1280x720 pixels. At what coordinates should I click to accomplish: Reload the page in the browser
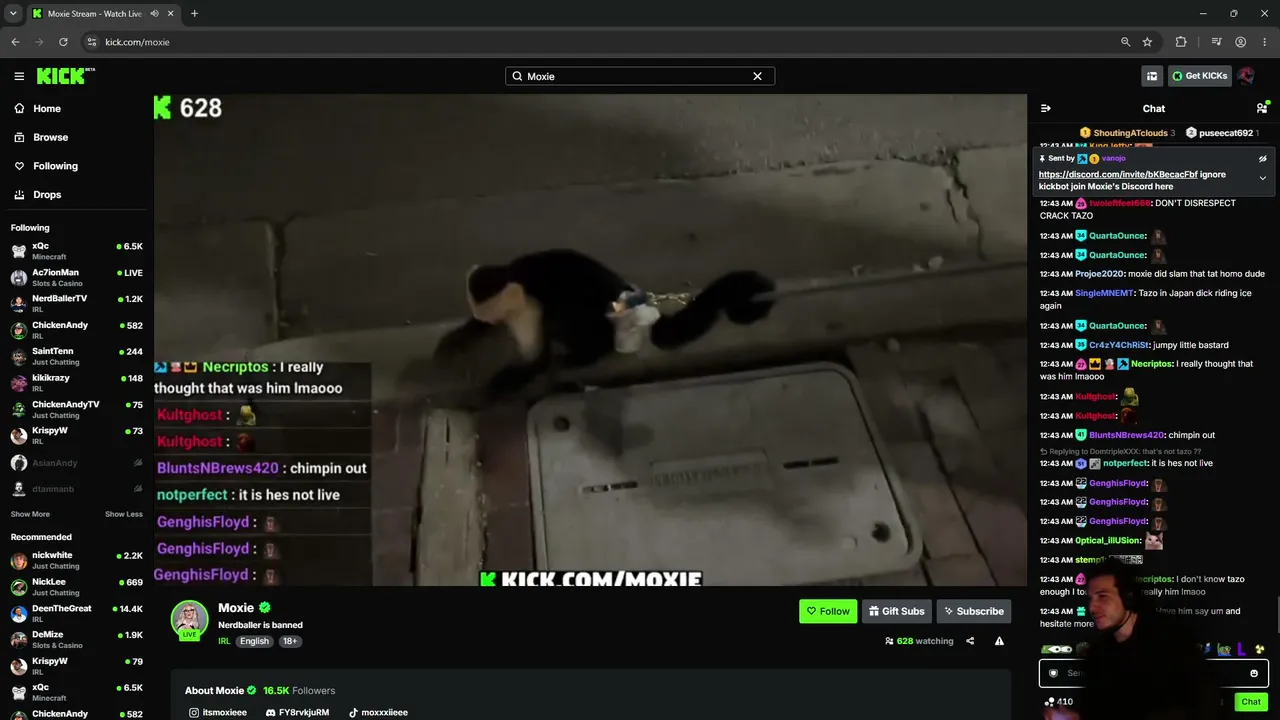click(63, 42)
